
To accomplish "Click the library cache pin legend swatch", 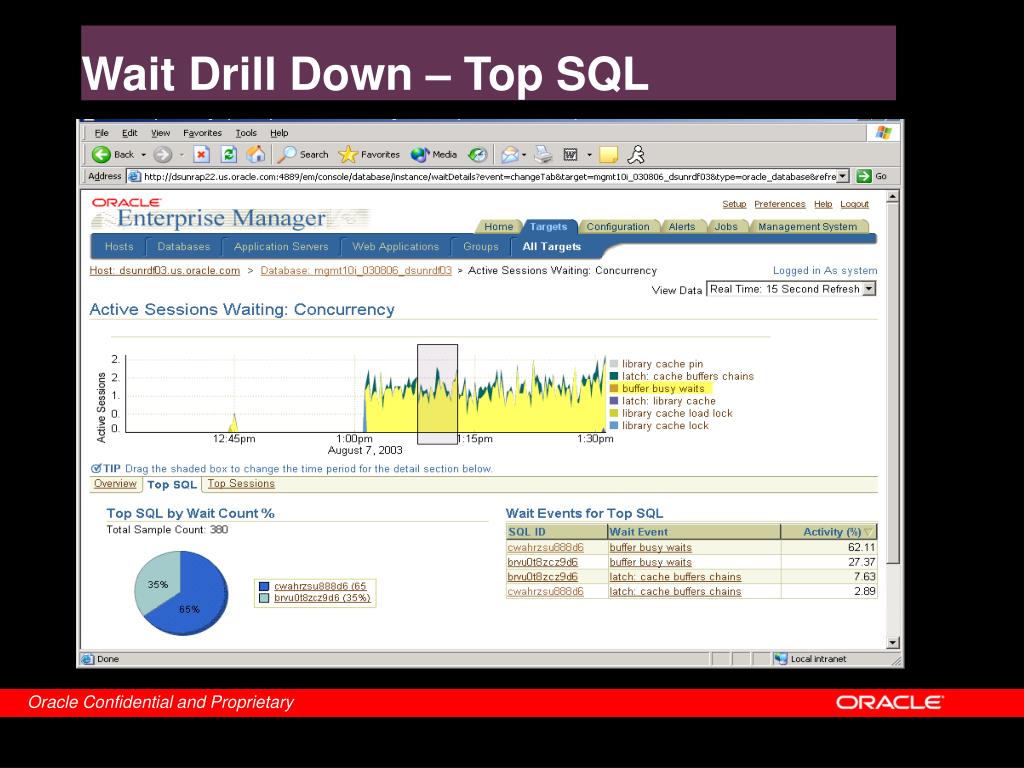I will 614,364.
